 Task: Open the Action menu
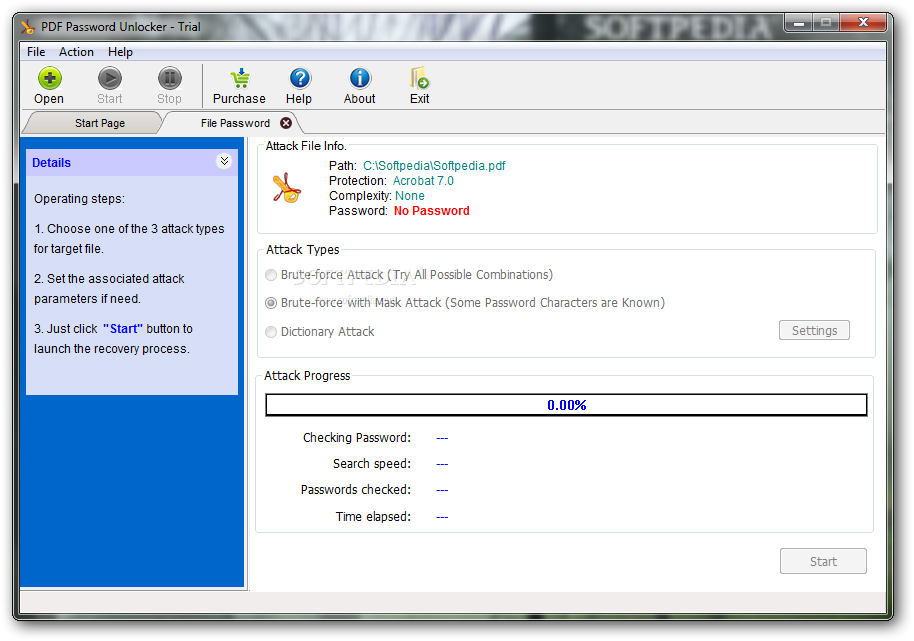tap(76, 52)
